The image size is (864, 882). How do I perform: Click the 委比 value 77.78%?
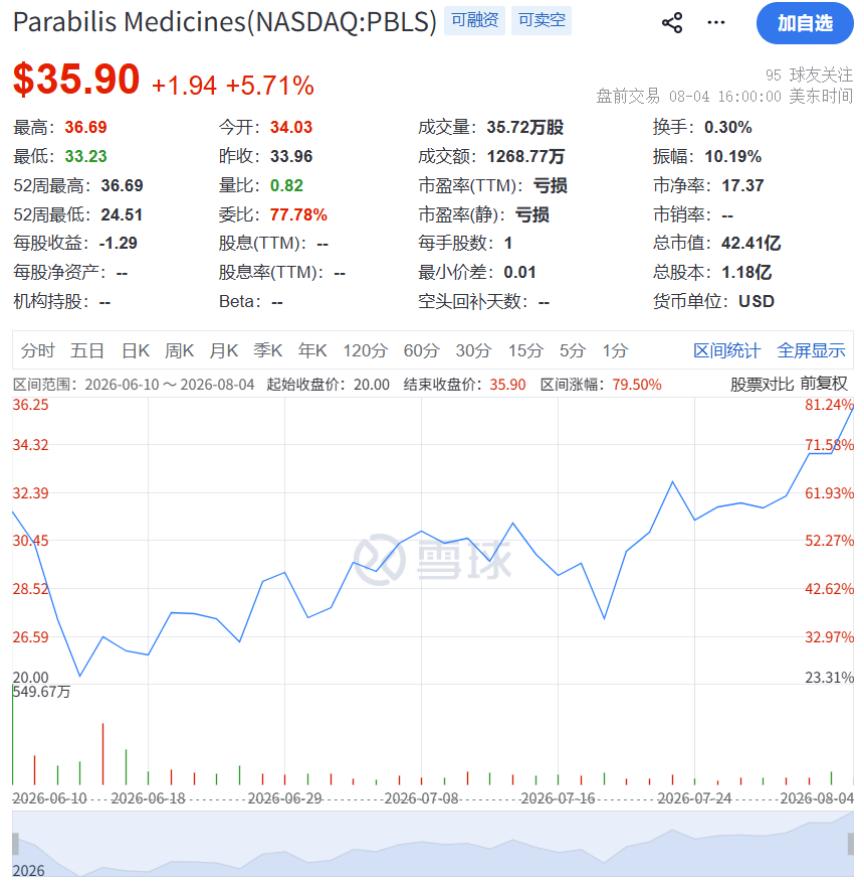pos(298,214)
